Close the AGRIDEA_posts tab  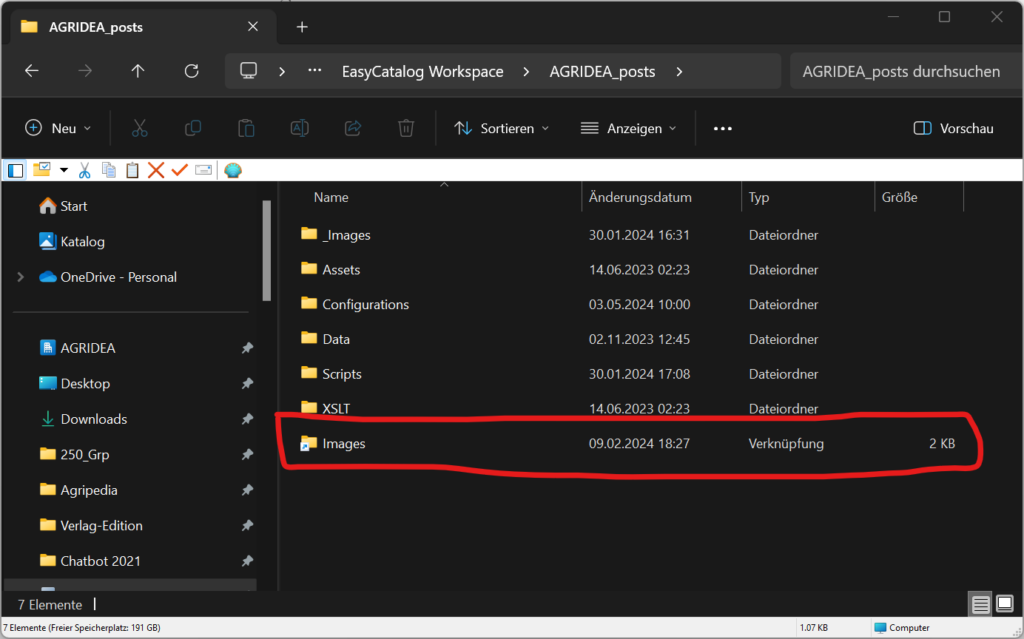tap(253, 27)
